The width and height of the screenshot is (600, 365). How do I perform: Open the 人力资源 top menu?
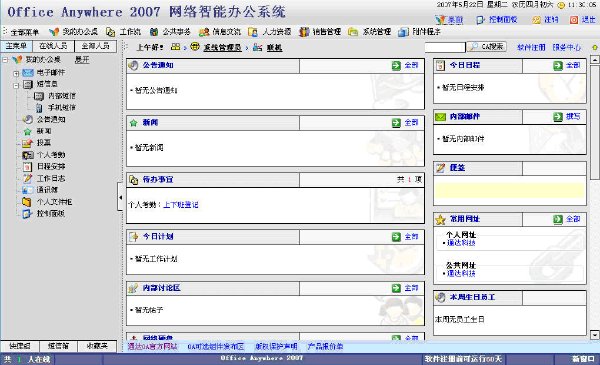click(270, 32)
